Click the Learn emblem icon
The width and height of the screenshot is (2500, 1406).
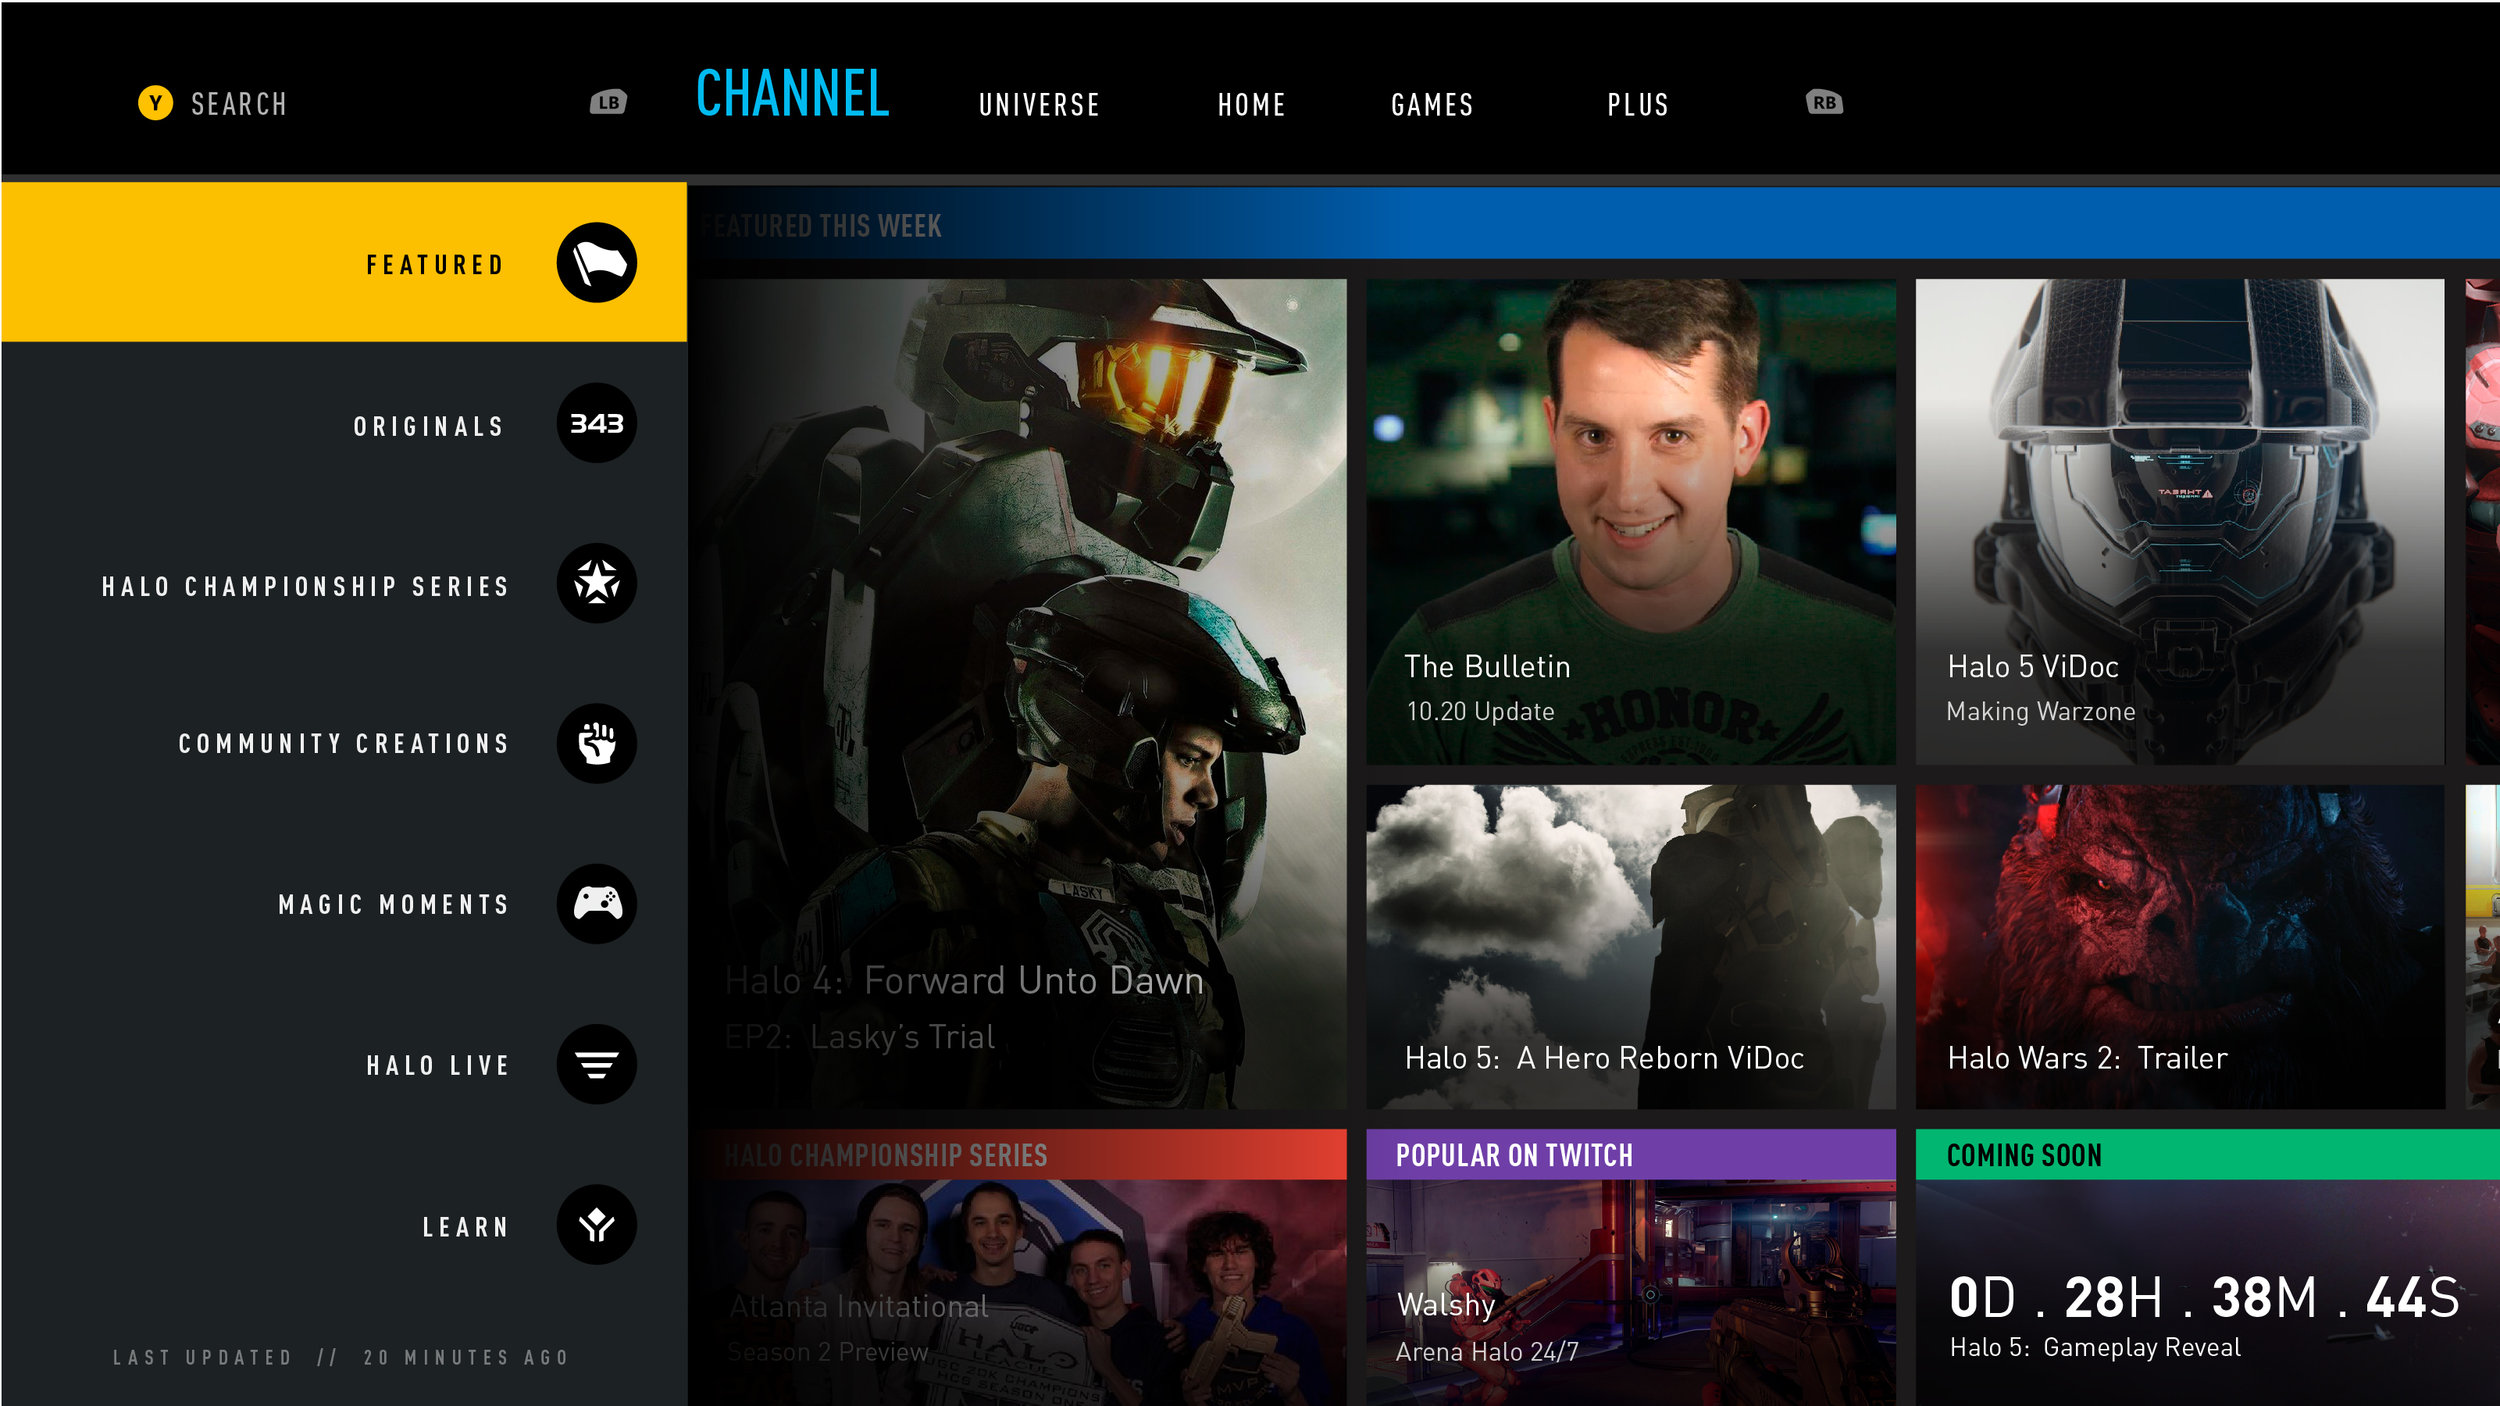pyautogui.click(x=596, y=1225)
